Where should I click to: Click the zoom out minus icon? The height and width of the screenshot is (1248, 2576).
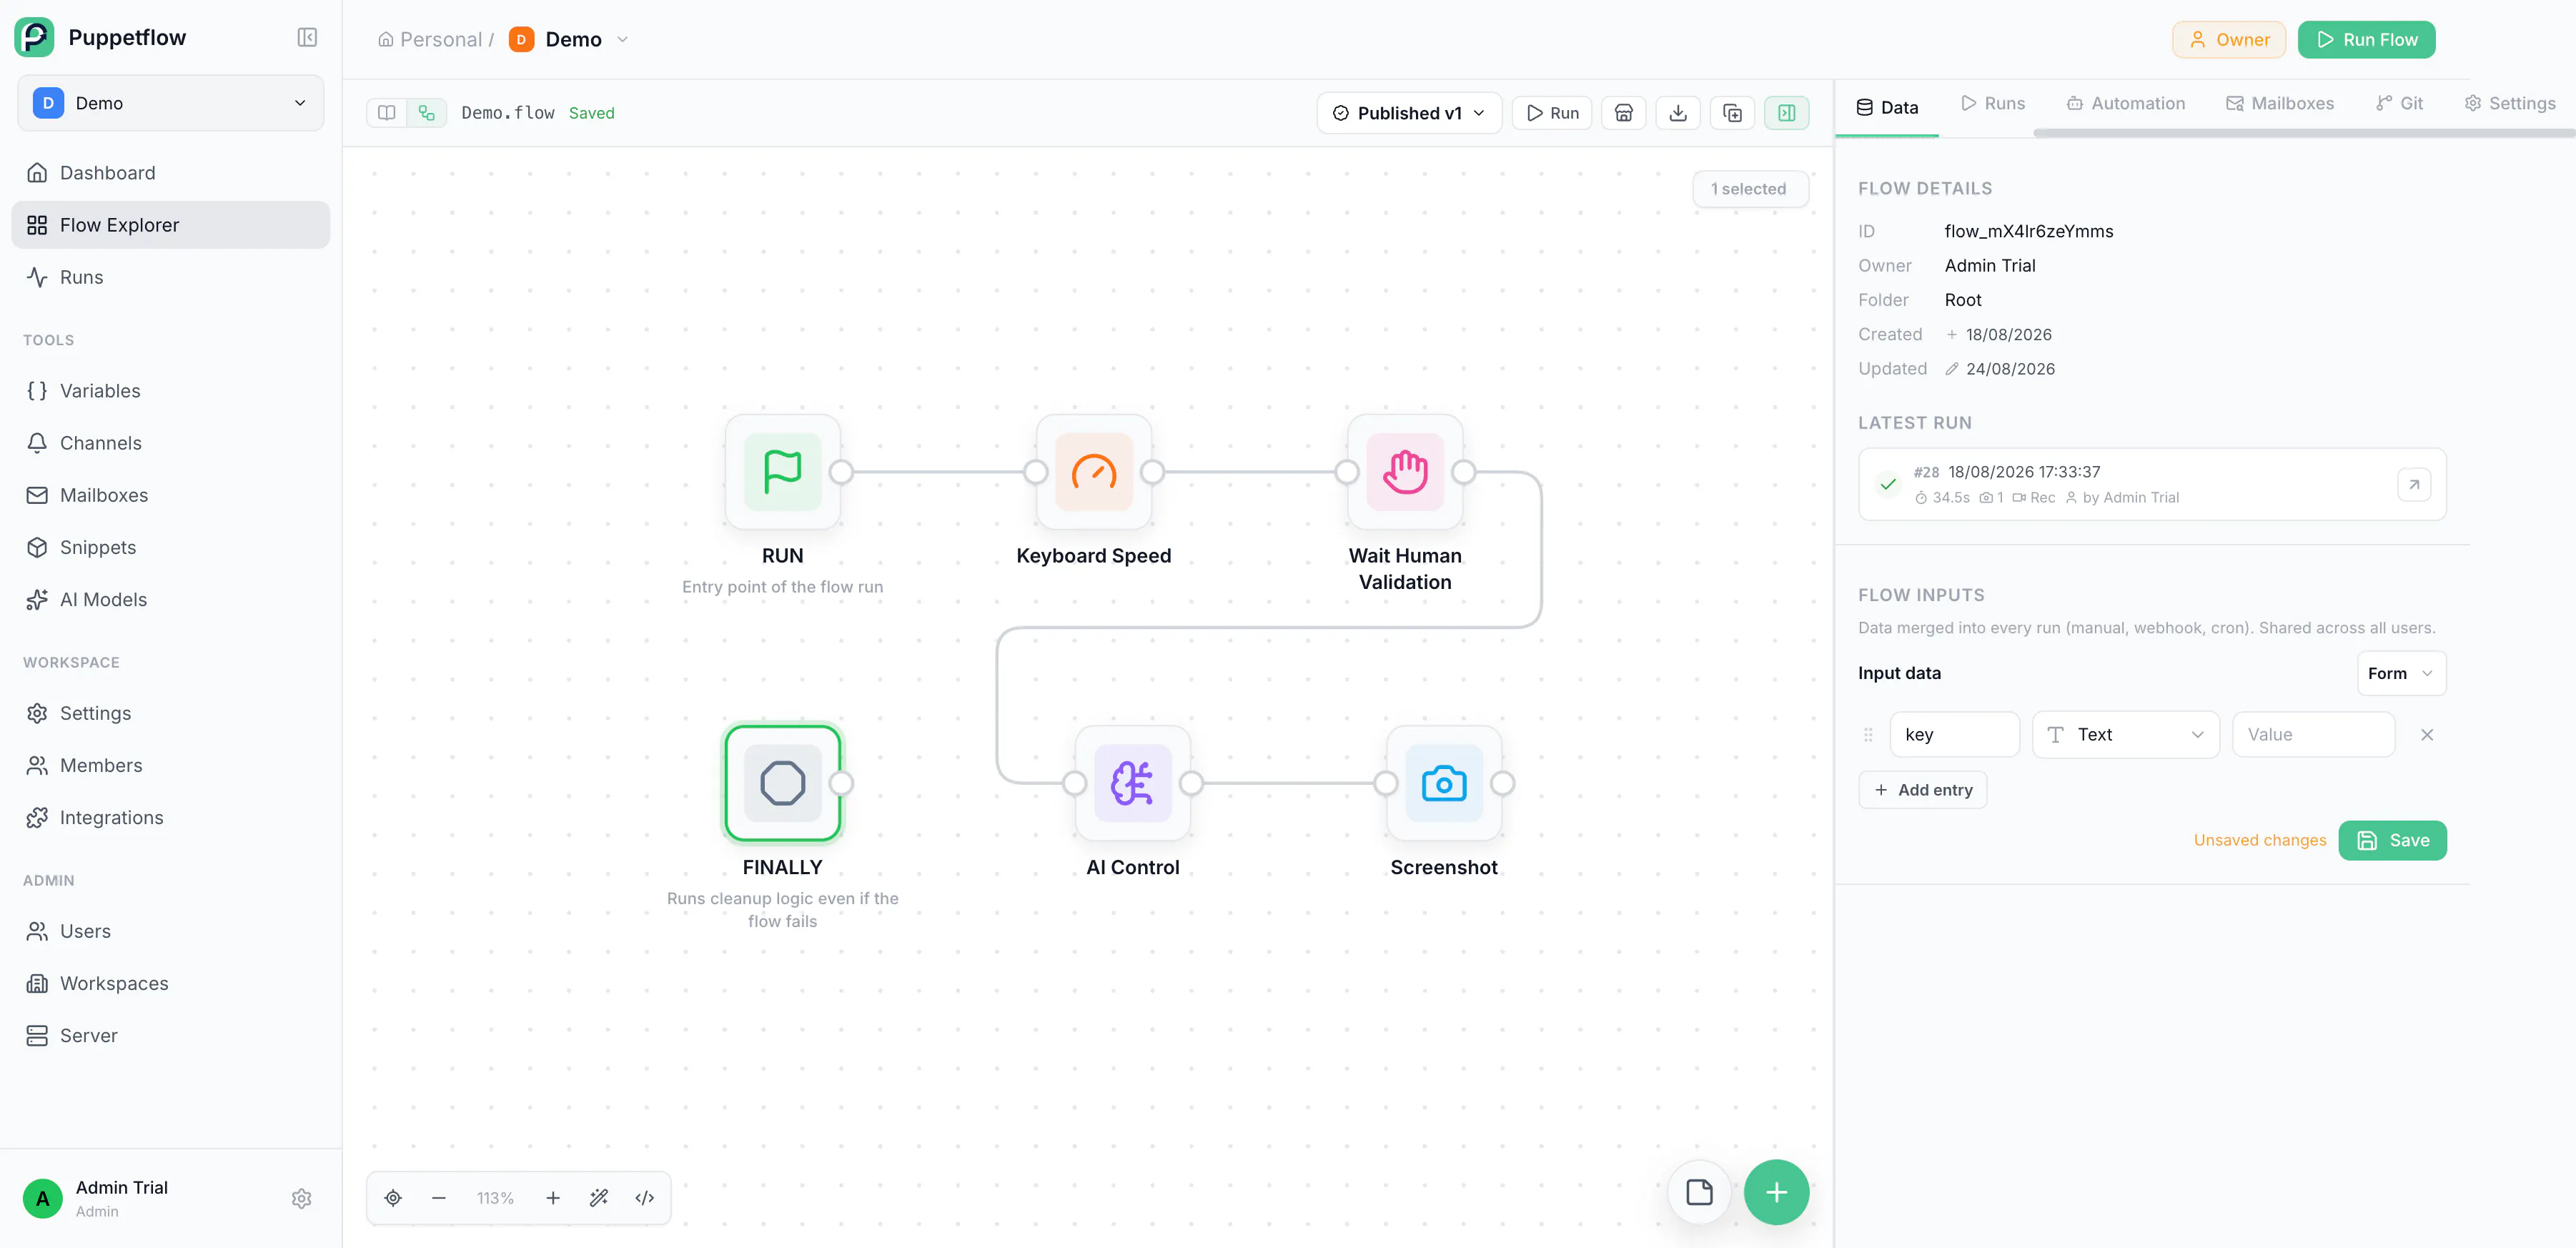tap(438, 1198)
